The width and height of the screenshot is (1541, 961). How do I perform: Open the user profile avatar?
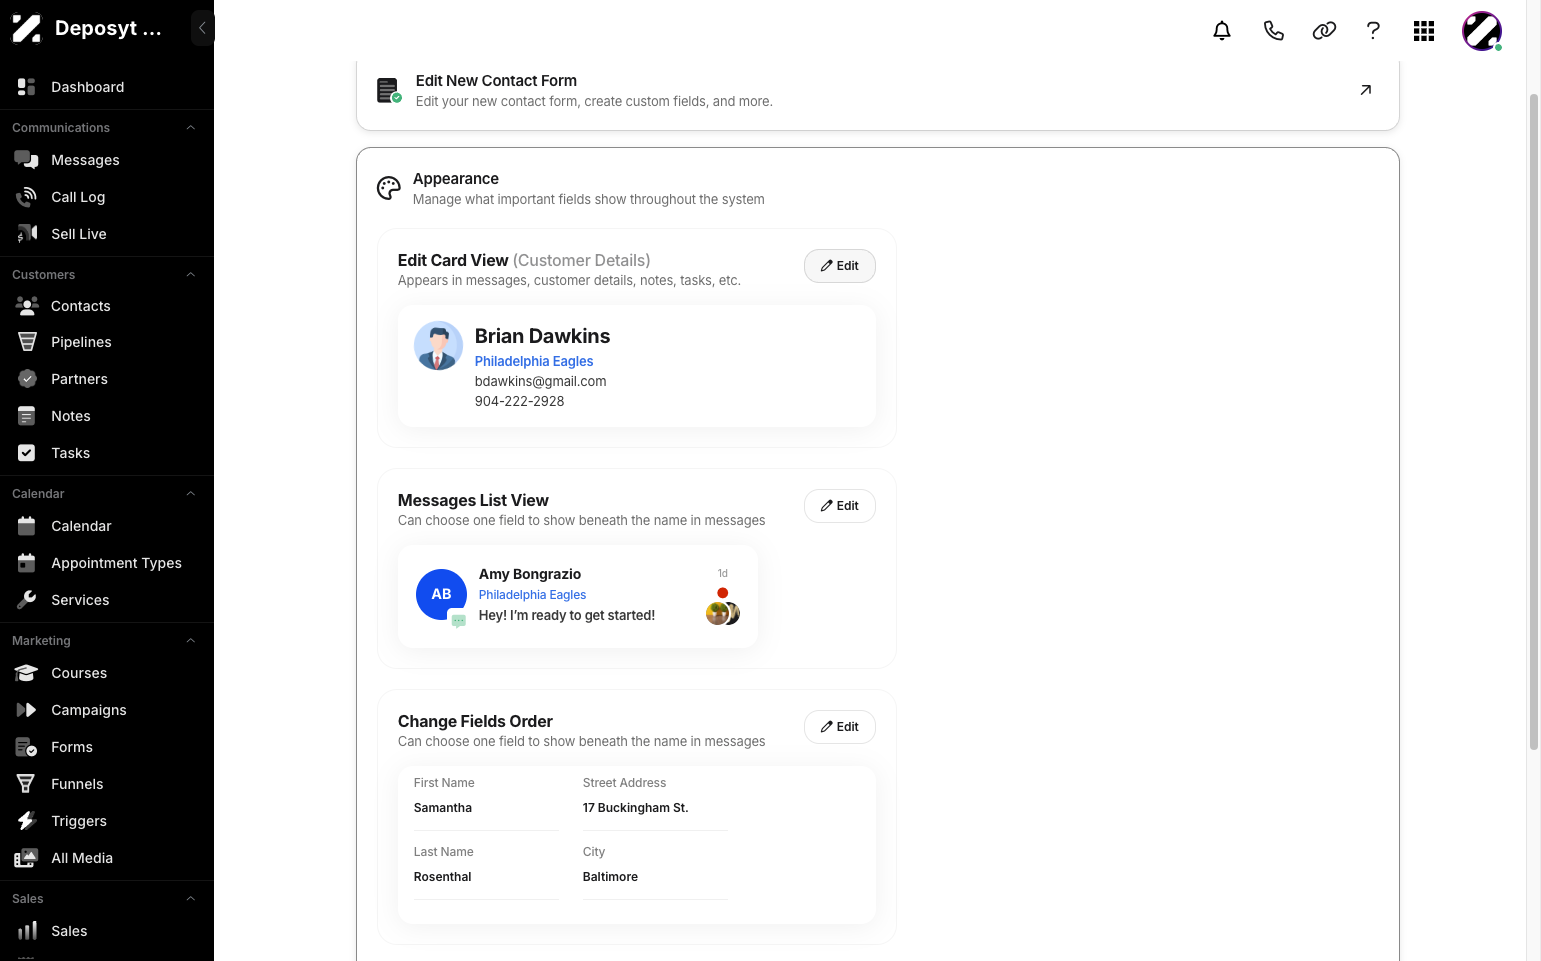1482,31
